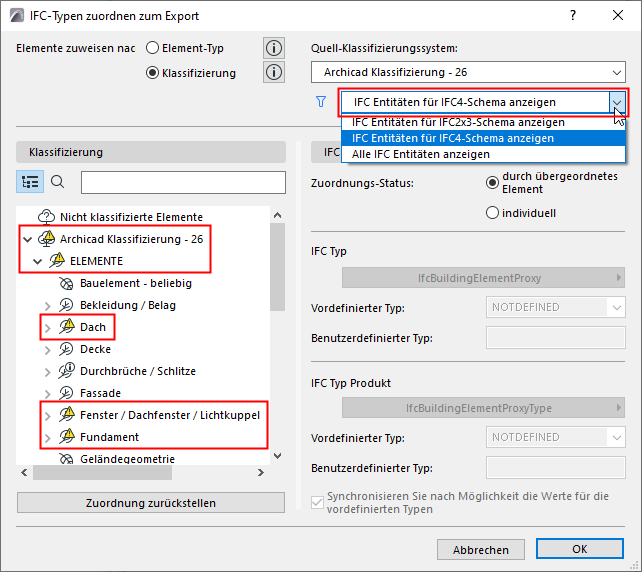
Task: Click the horizontal scroll right arrow
Action: tap(260, 473)
